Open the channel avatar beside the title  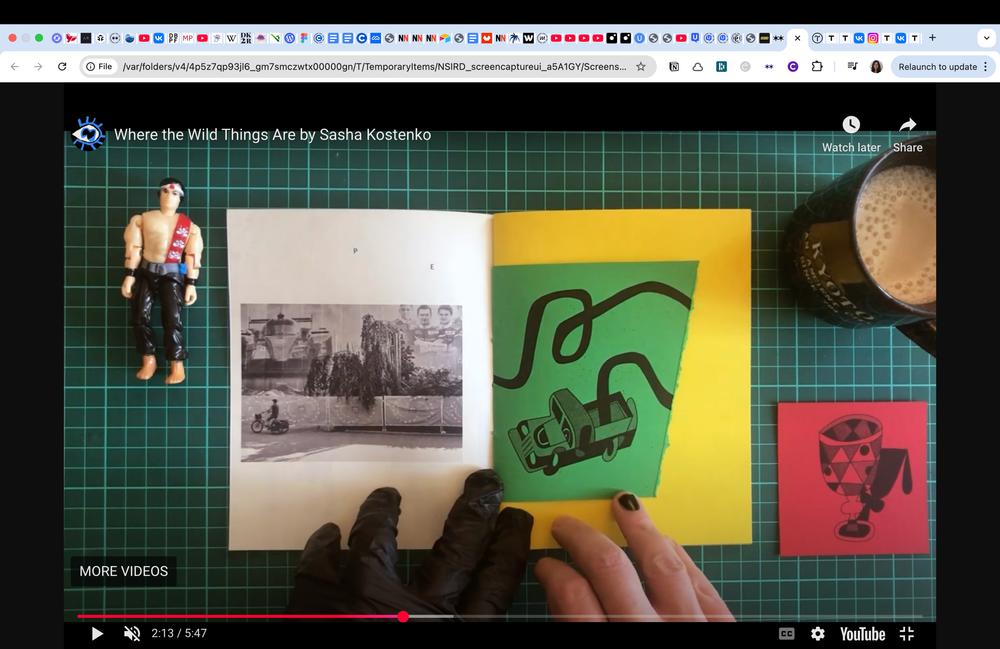[x=88, y=134]
